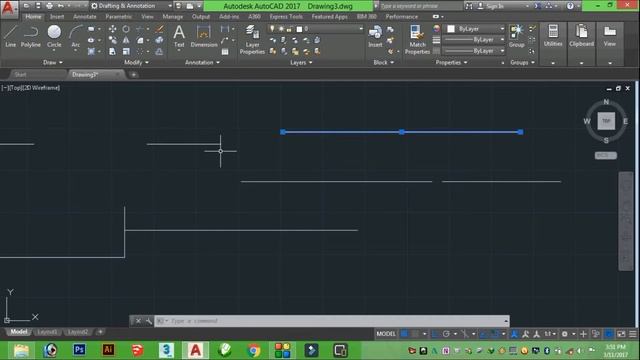Screen dimensions: 640x360
Task: Click the Explode tool icon
Action: click(159, 40)
